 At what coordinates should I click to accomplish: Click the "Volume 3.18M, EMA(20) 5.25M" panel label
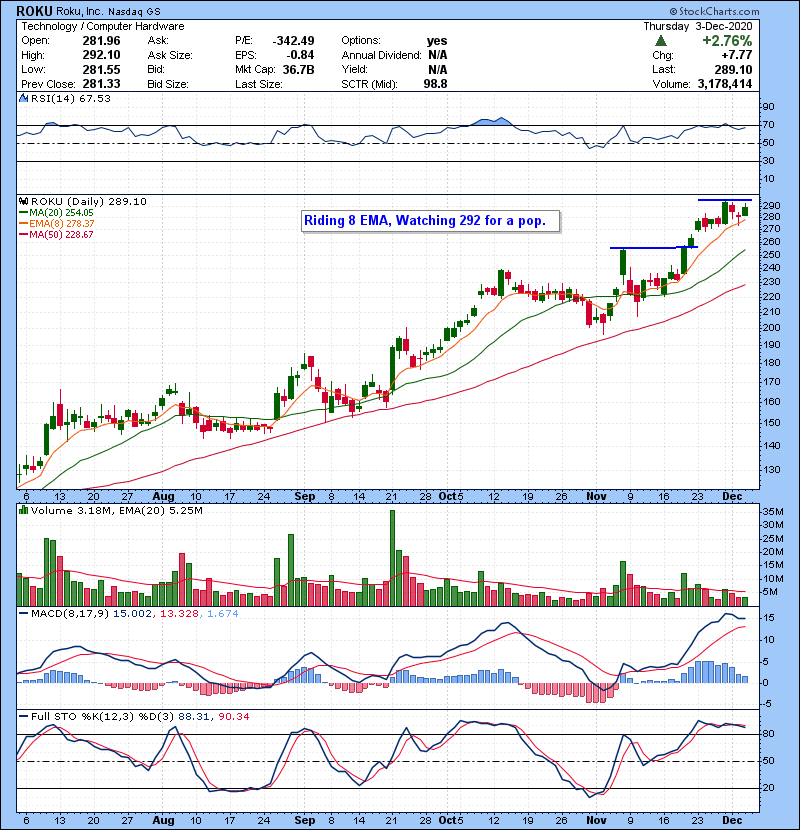pyautogui.click(x=116, y=510)
